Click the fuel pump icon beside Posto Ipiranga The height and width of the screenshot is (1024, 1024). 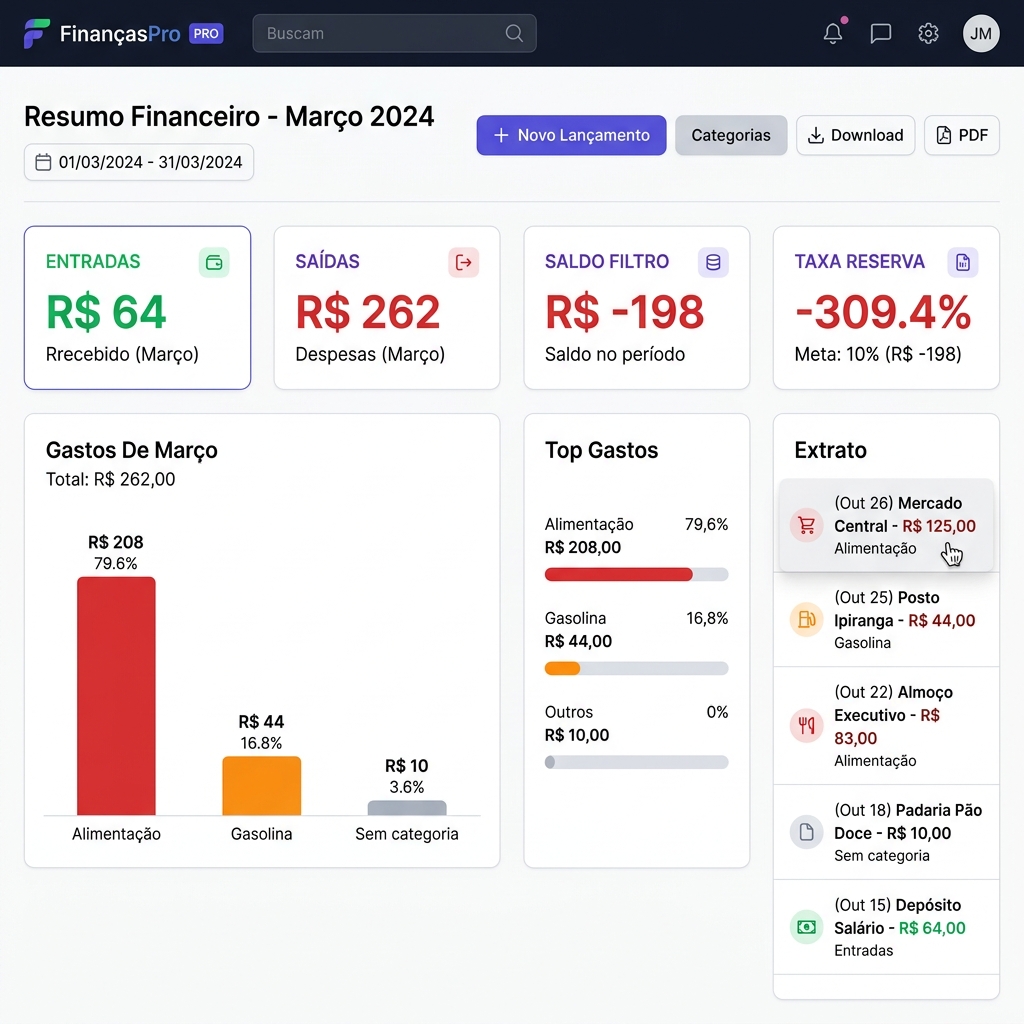[806, 620]
